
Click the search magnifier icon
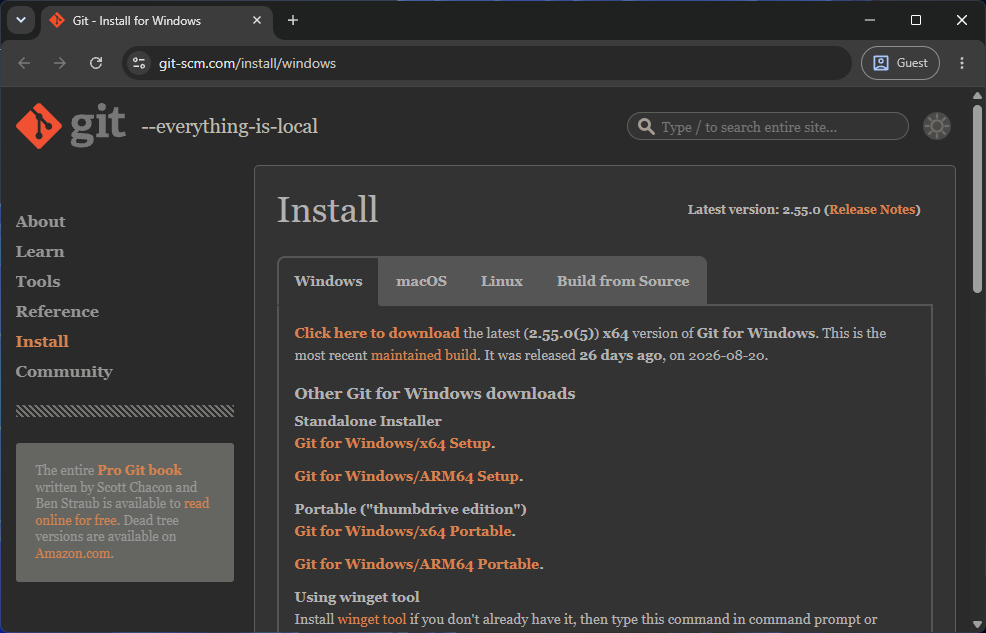click(646, 126)
